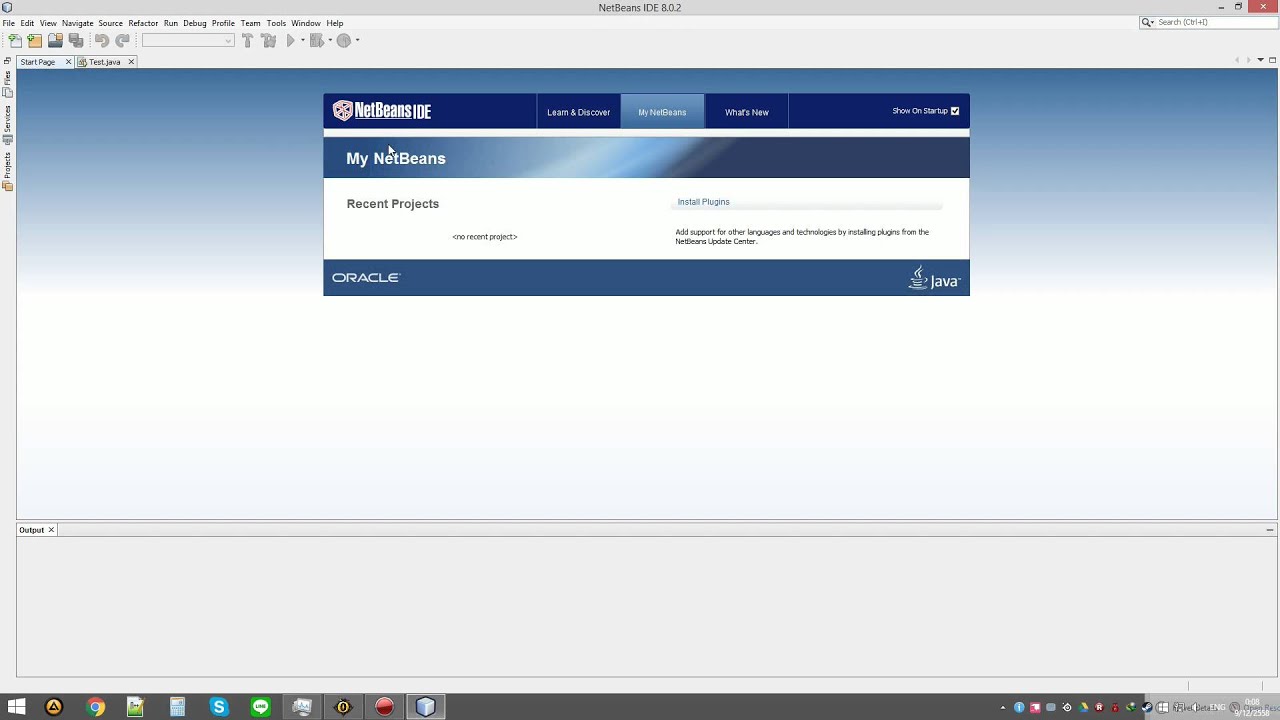Screen dimensions: 1280x720
Task: Open Skype from the taskbar
Action: 219,707
